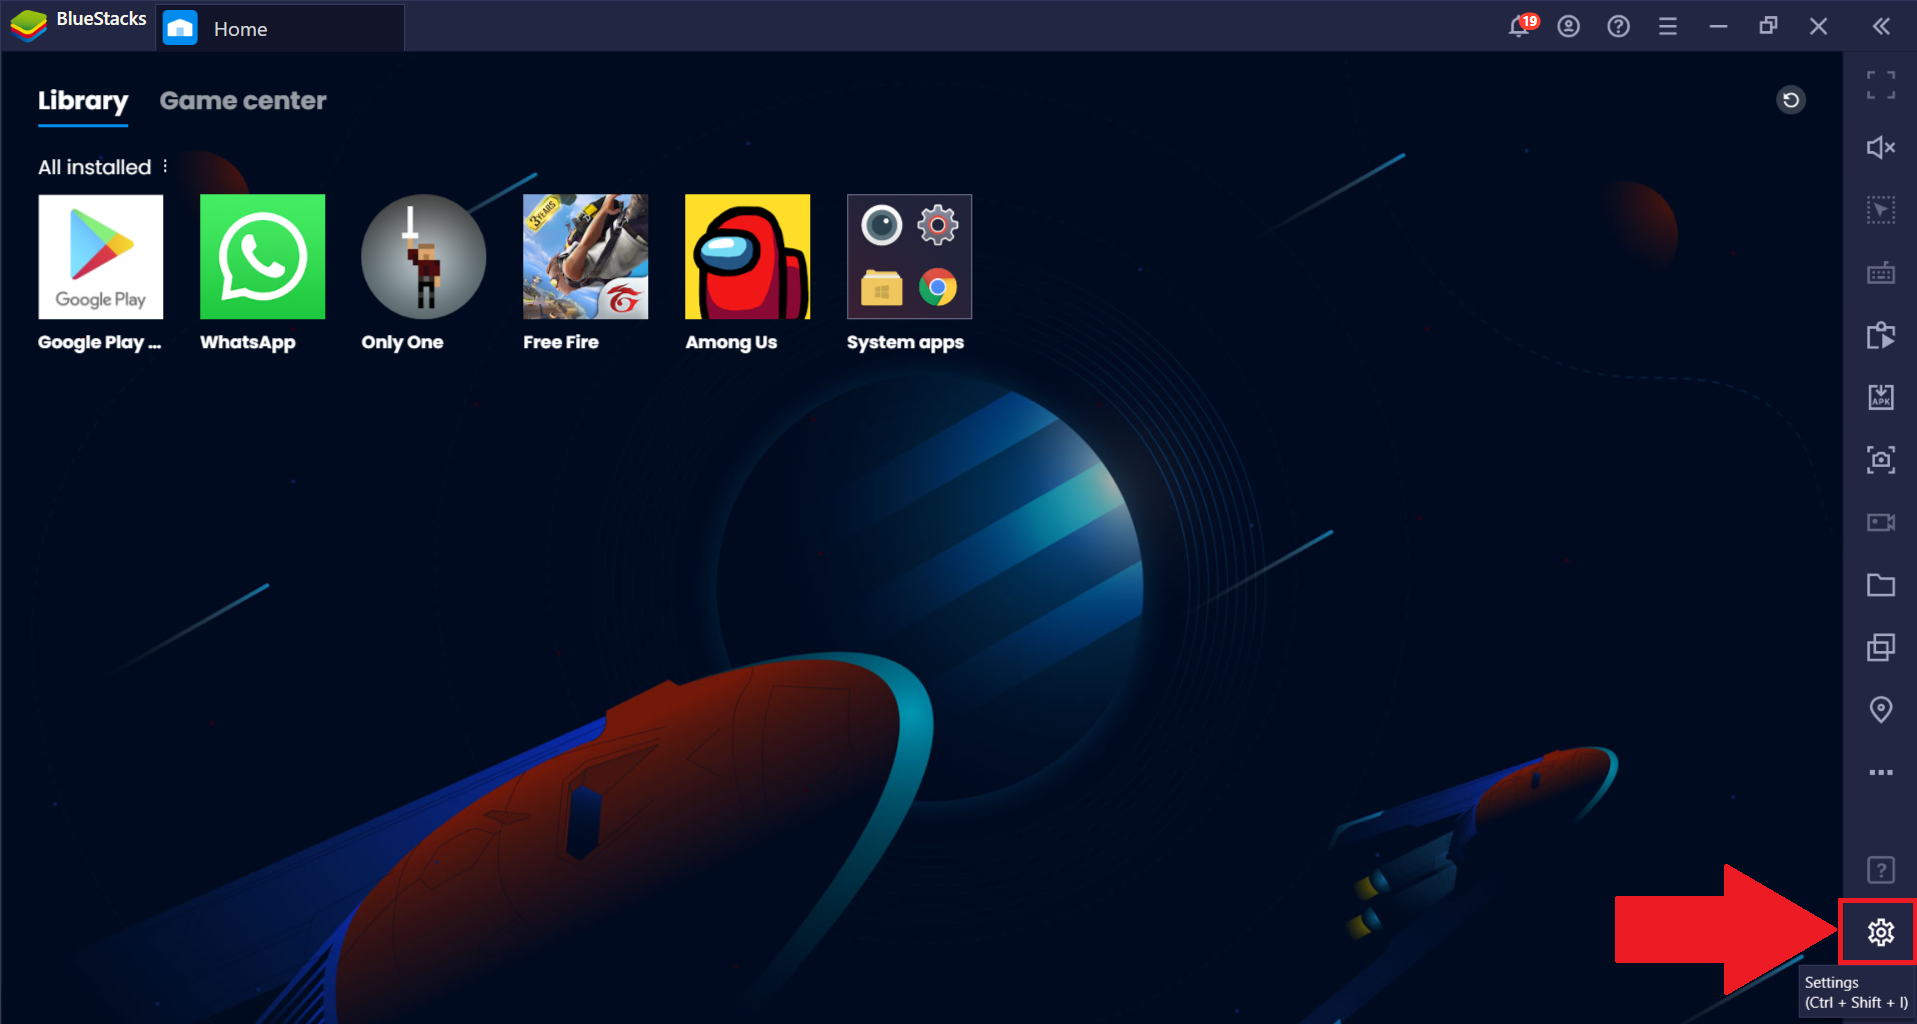Open the help question mark in title bar

[1618, 26]
